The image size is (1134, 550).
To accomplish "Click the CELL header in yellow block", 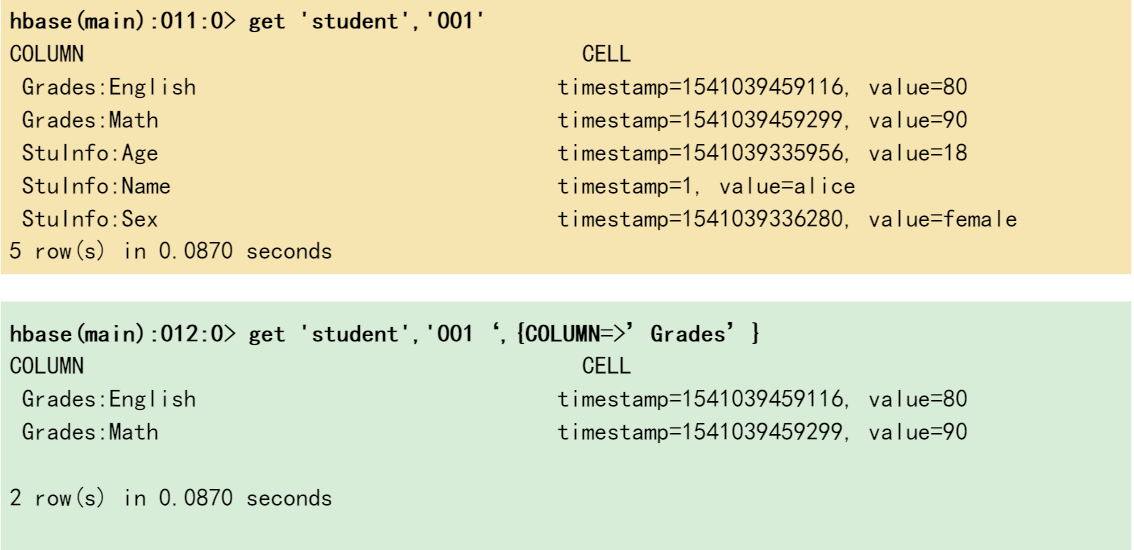I will pos(606,54).
